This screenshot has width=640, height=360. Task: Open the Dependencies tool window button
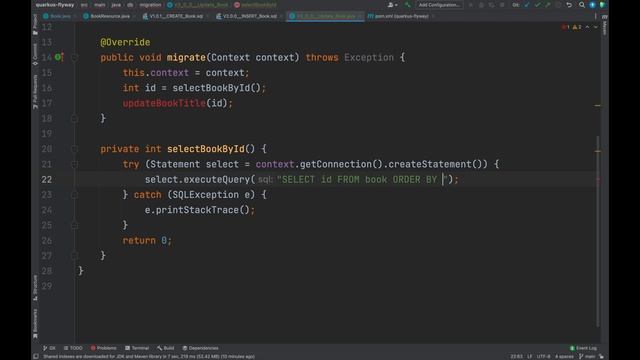pos(200,348)
